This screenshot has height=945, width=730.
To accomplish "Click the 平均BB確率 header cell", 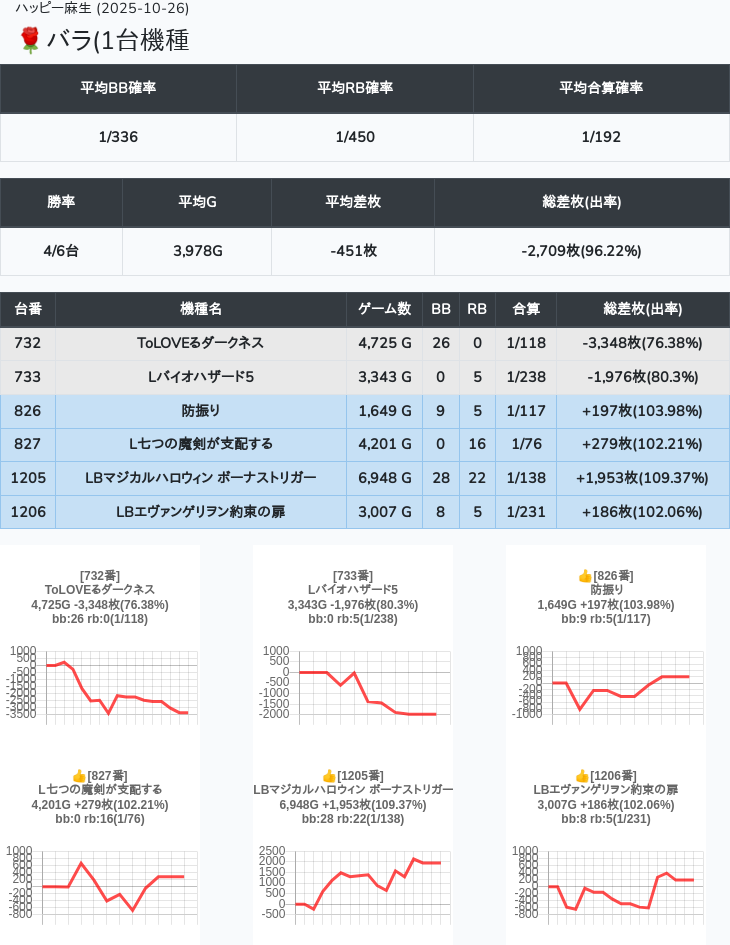I will coord(118,88).
